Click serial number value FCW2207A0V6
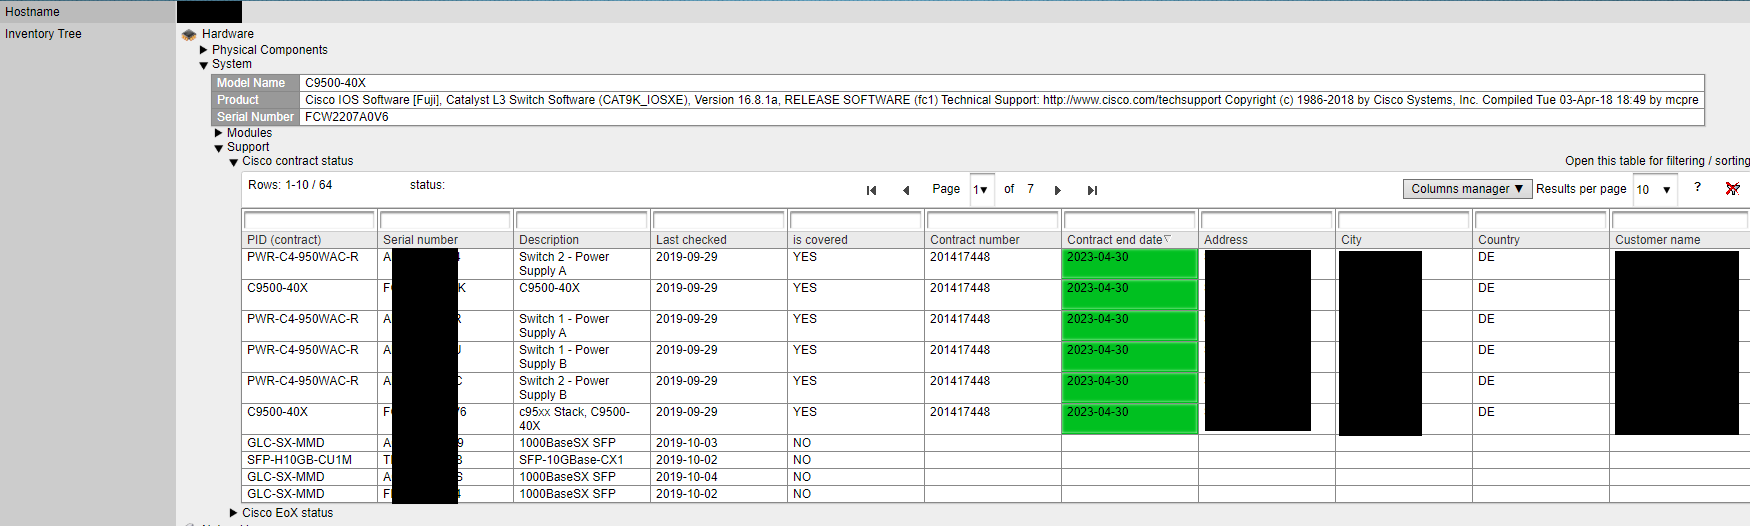This screenshot has width=1750, height=526. [x=347, y=117]
